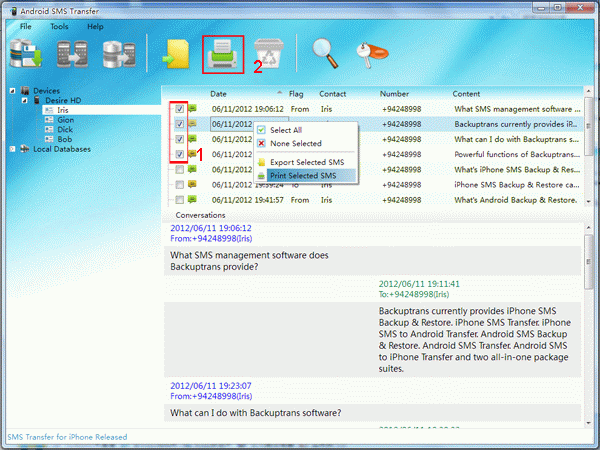Screen dimensions: 600x450
Task: Click message bubble on 19:41:57 row
Action: pyautogui.click(x=192, y=199)
